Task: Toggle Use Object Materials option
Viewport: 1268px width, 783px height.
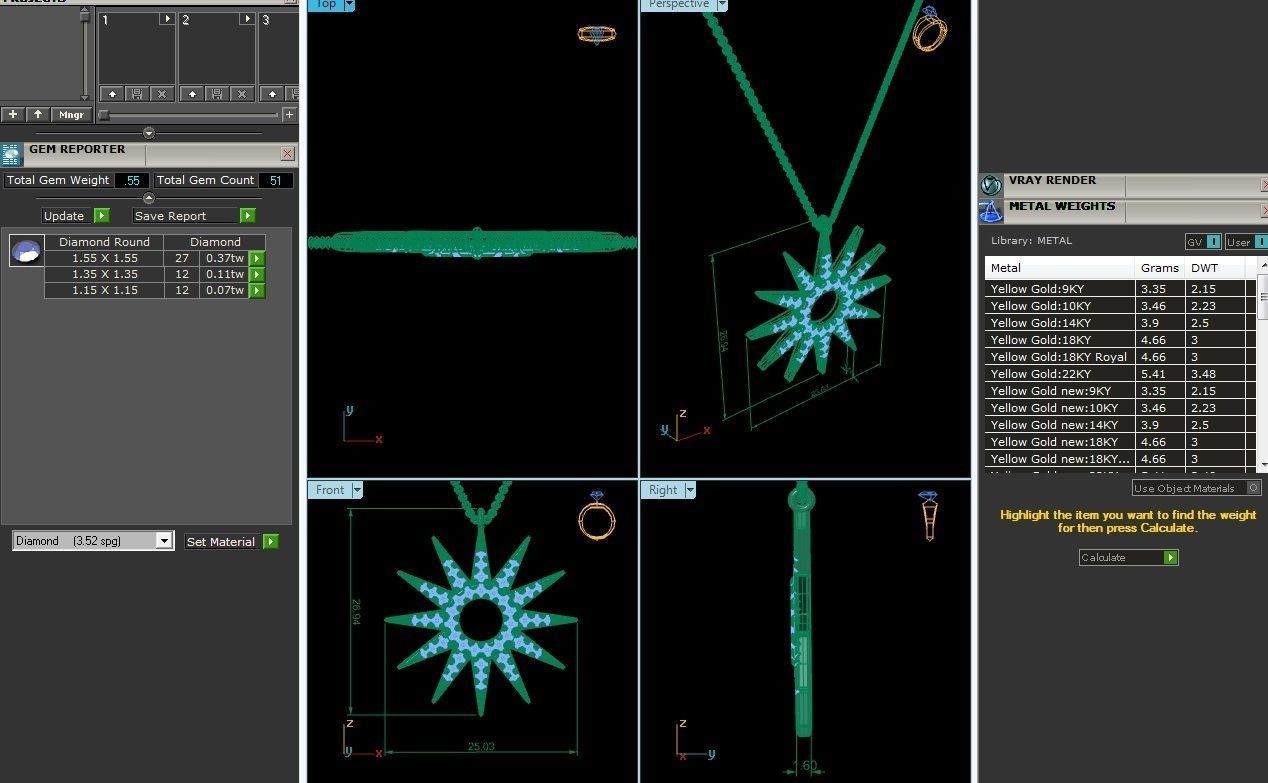Action: [1197, 488]
